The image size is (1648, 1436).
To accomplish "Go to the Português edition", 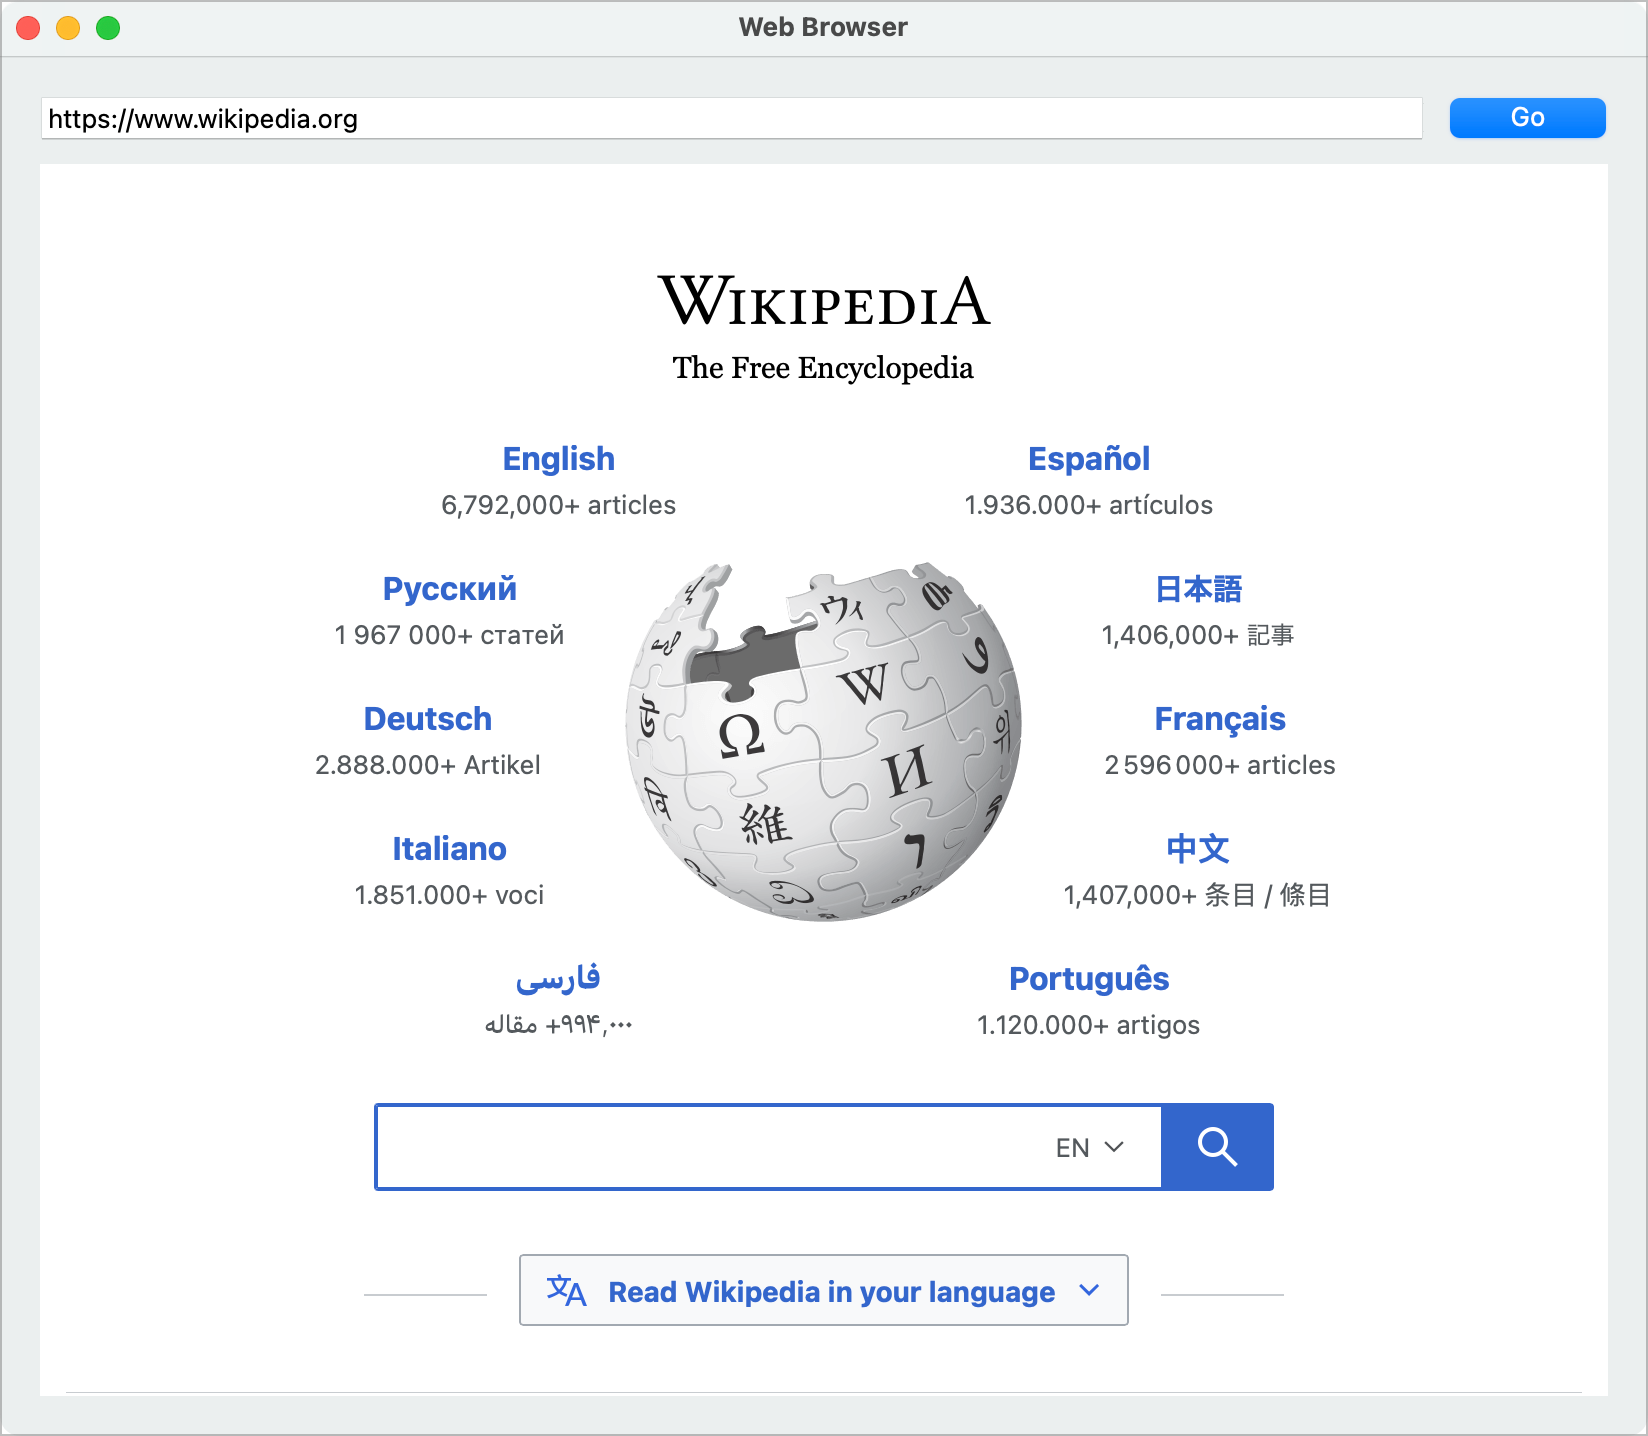I will pos(1088,979).
